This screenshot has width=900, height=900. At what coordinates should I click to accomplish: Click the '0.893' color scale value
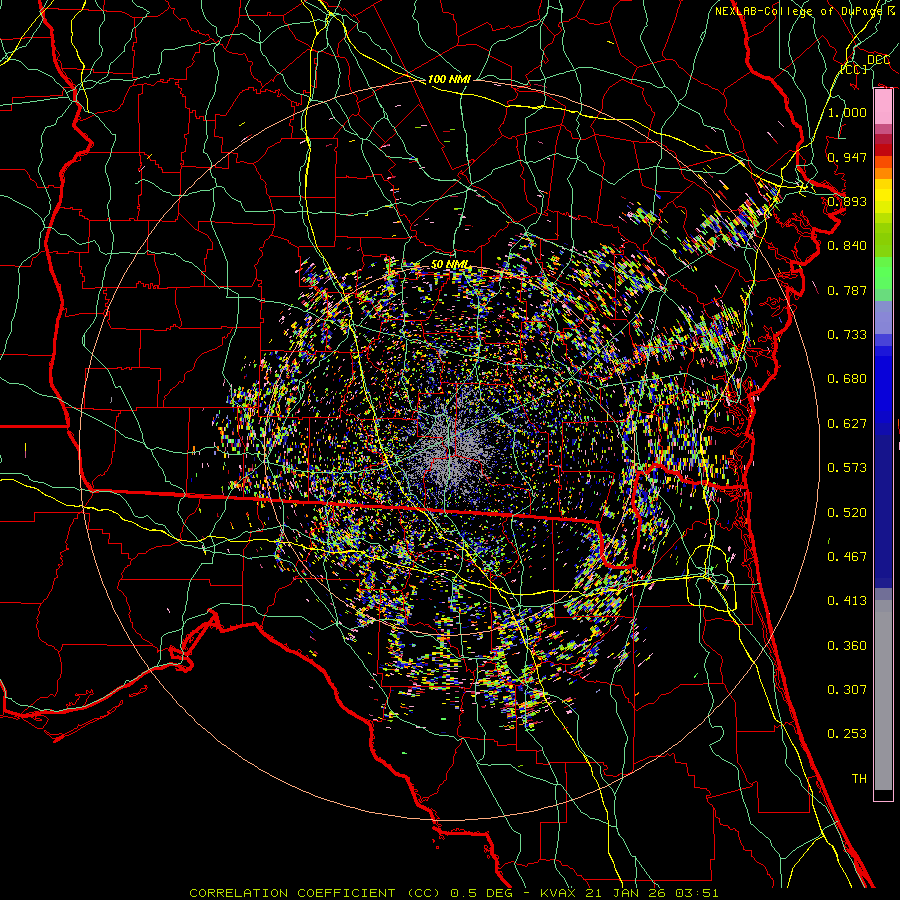point(847,201)
